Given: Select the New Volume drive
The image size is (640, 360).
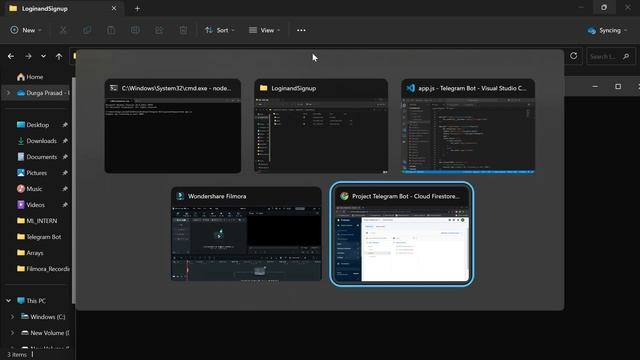Looking at the screenshot, I should 45,333.
